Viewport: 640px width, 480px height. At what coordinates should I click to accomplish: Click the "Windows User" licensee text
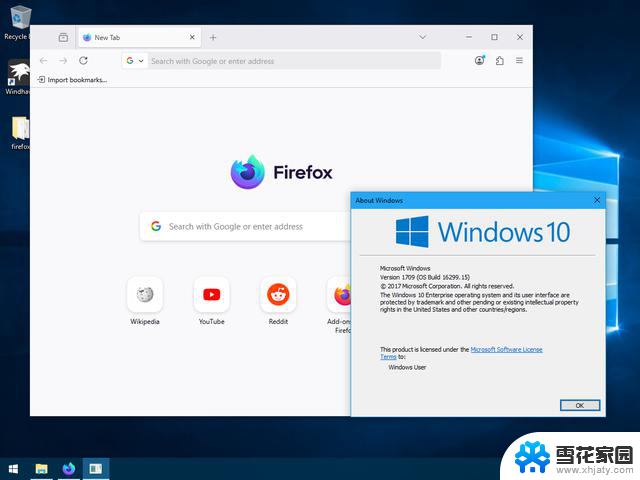coord(407,367)
